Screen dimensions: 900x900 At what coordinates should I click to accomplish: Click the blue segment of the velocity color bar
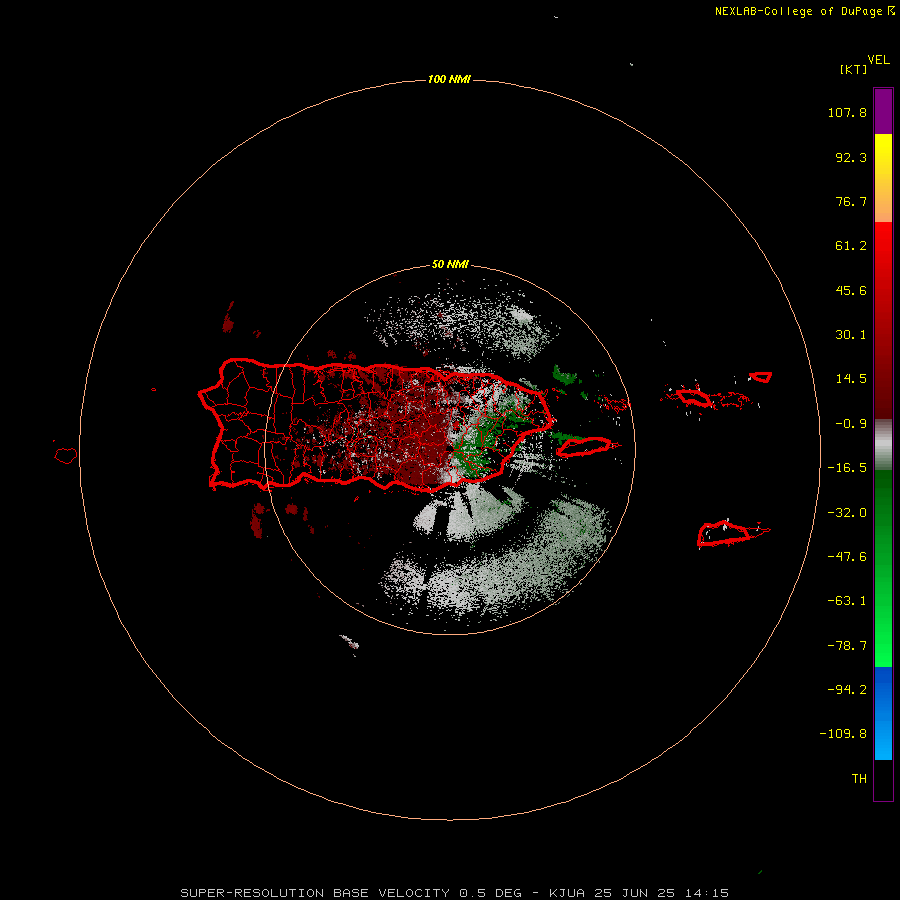pos(883,713)
